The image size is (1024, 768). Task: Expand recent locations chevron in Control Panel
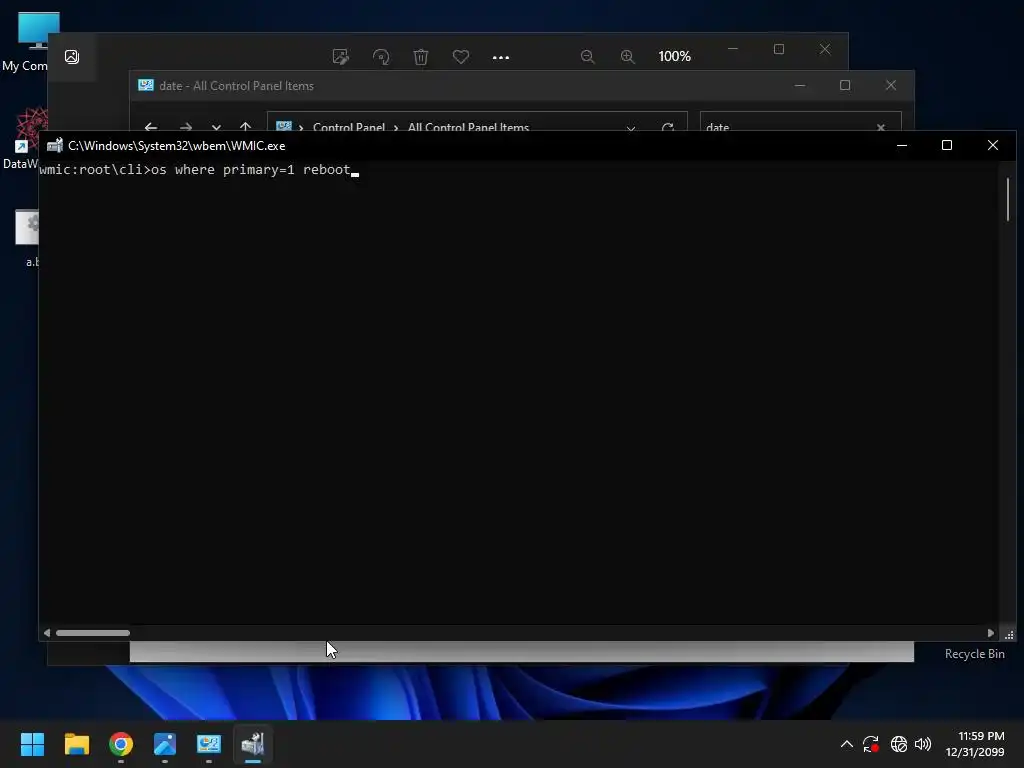(216, 127)
